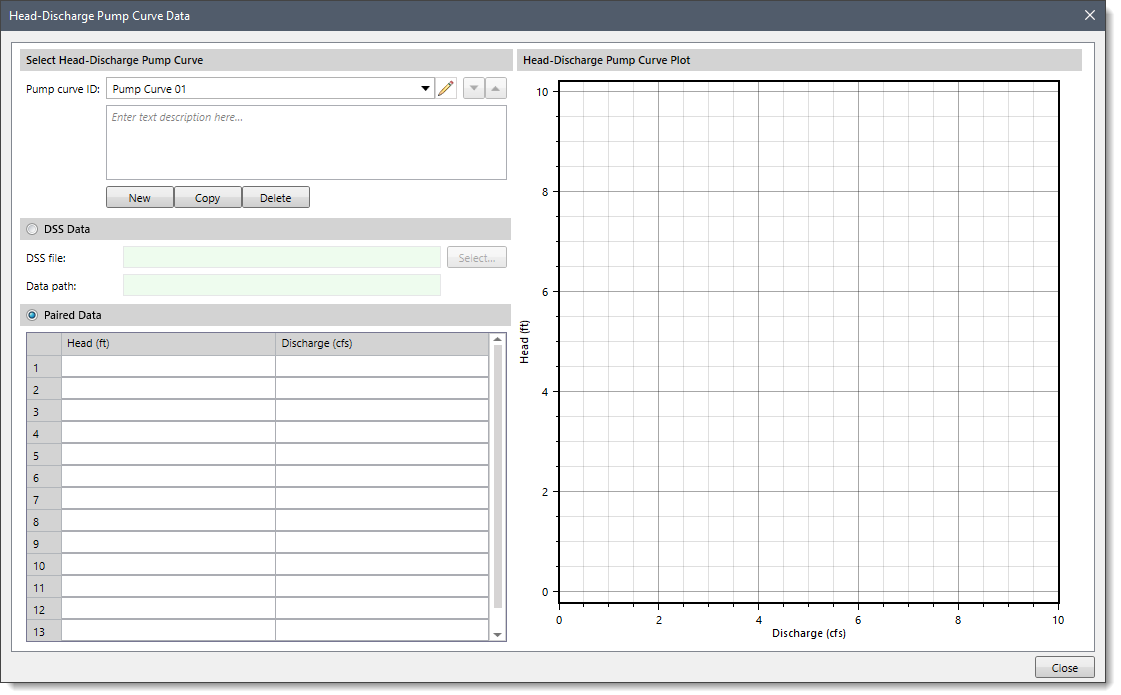Screen dimensions: 1121x695
Task: Click the Close button at bottom right
Action: pos(1065,668)
